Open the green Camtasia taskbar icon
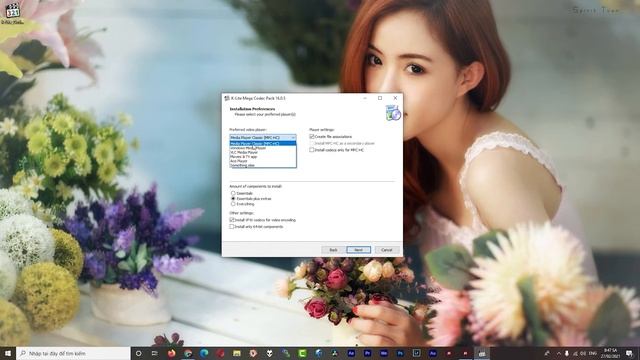The width and height of the screenshot is (640, 360). coord(302,353)
